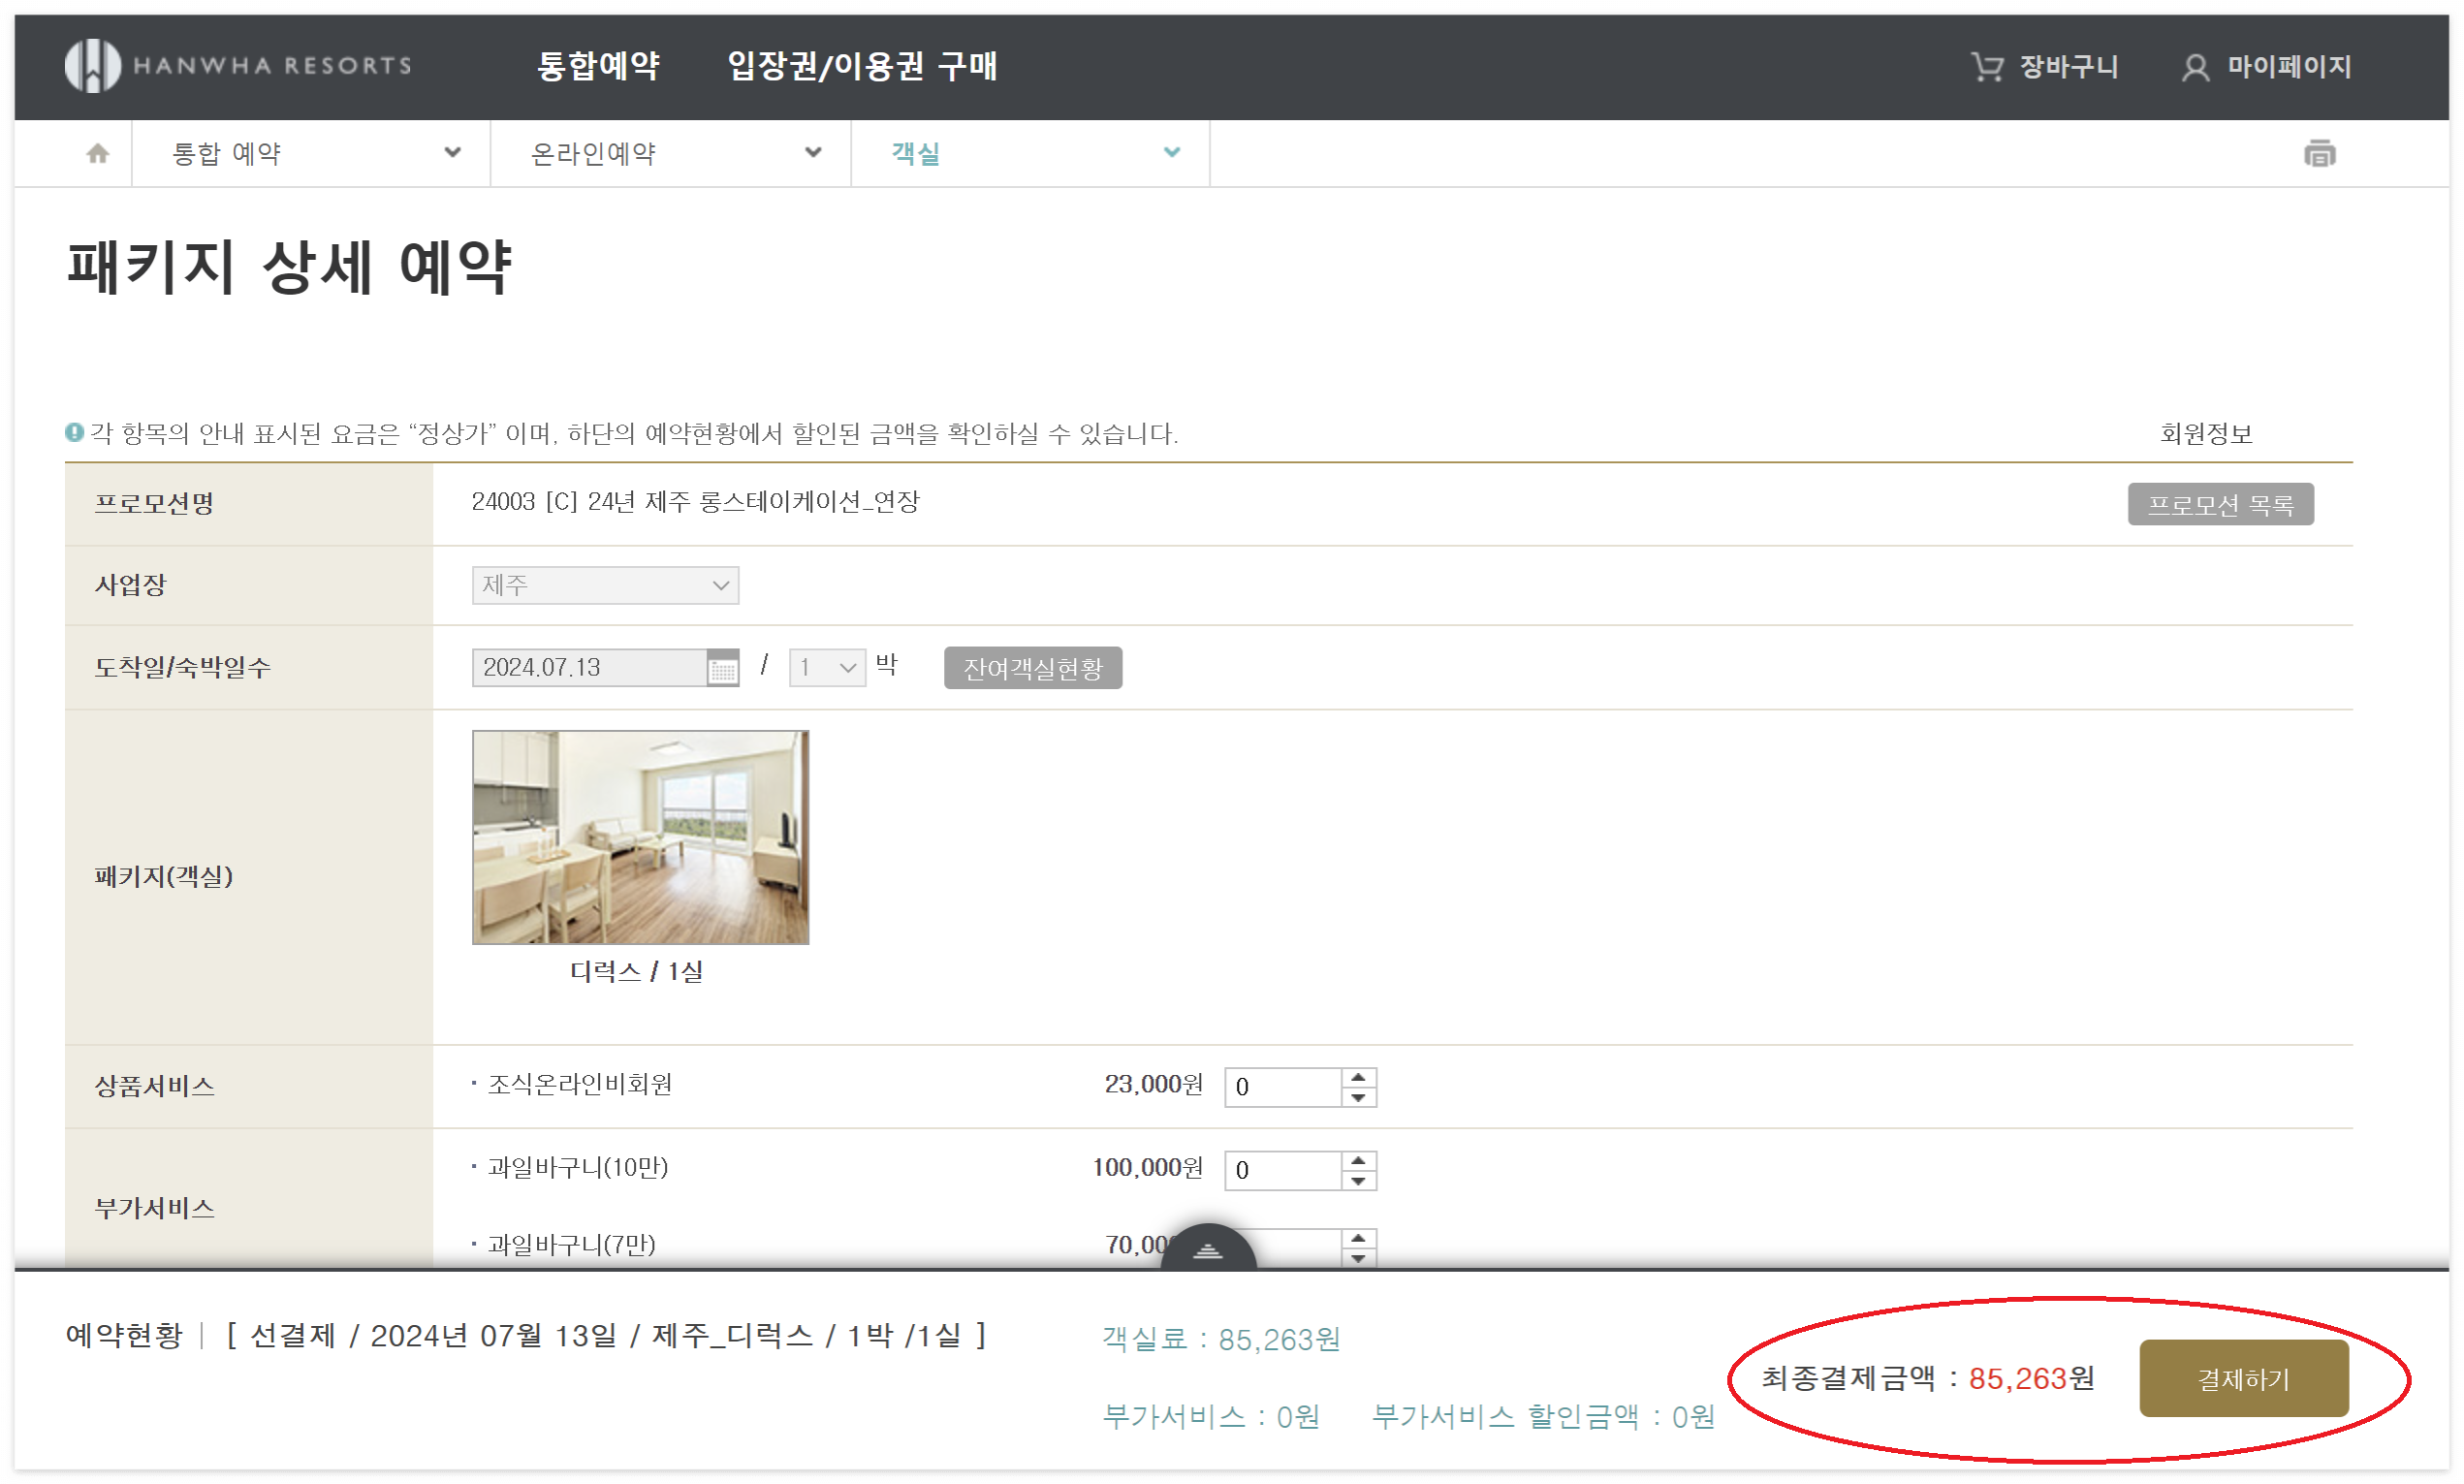Open the 사업장 제주 dropdown
Viewport: 2464px width, 1484px height.
coord(605,585)
